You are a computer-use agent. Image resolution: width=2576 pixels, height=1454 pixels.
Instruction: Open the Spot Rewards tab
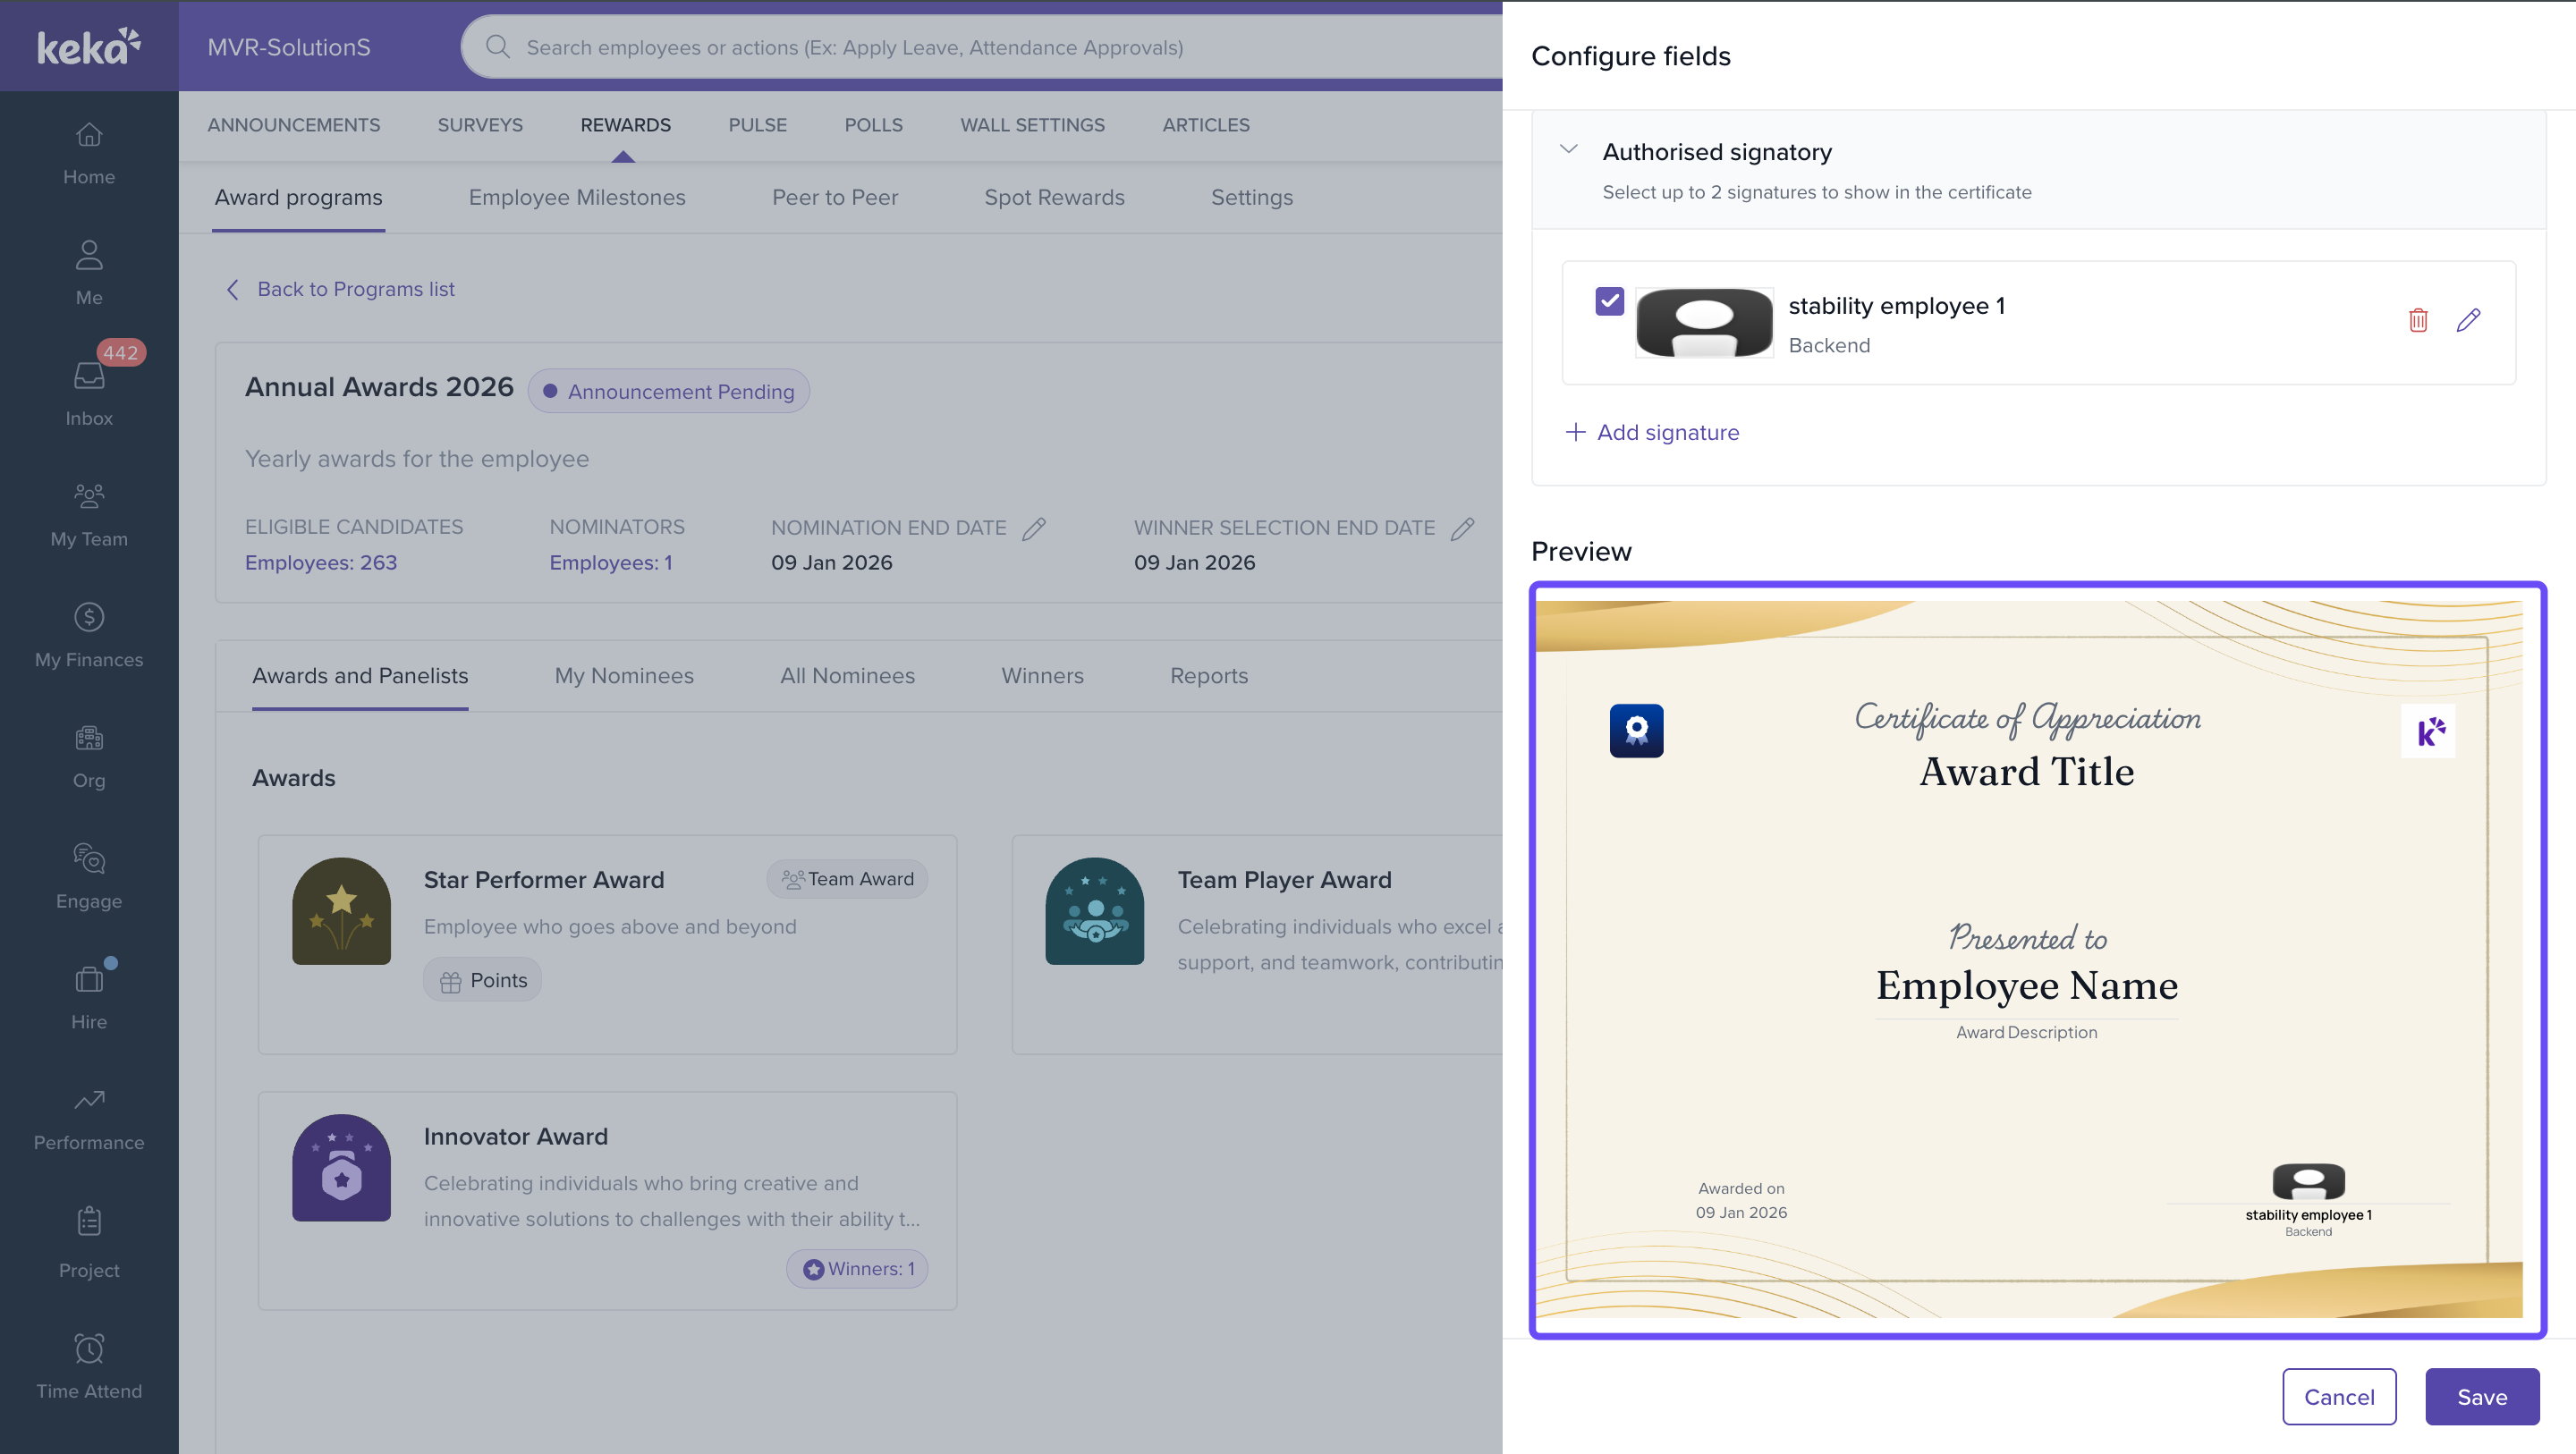click(x=1054, y=198)
